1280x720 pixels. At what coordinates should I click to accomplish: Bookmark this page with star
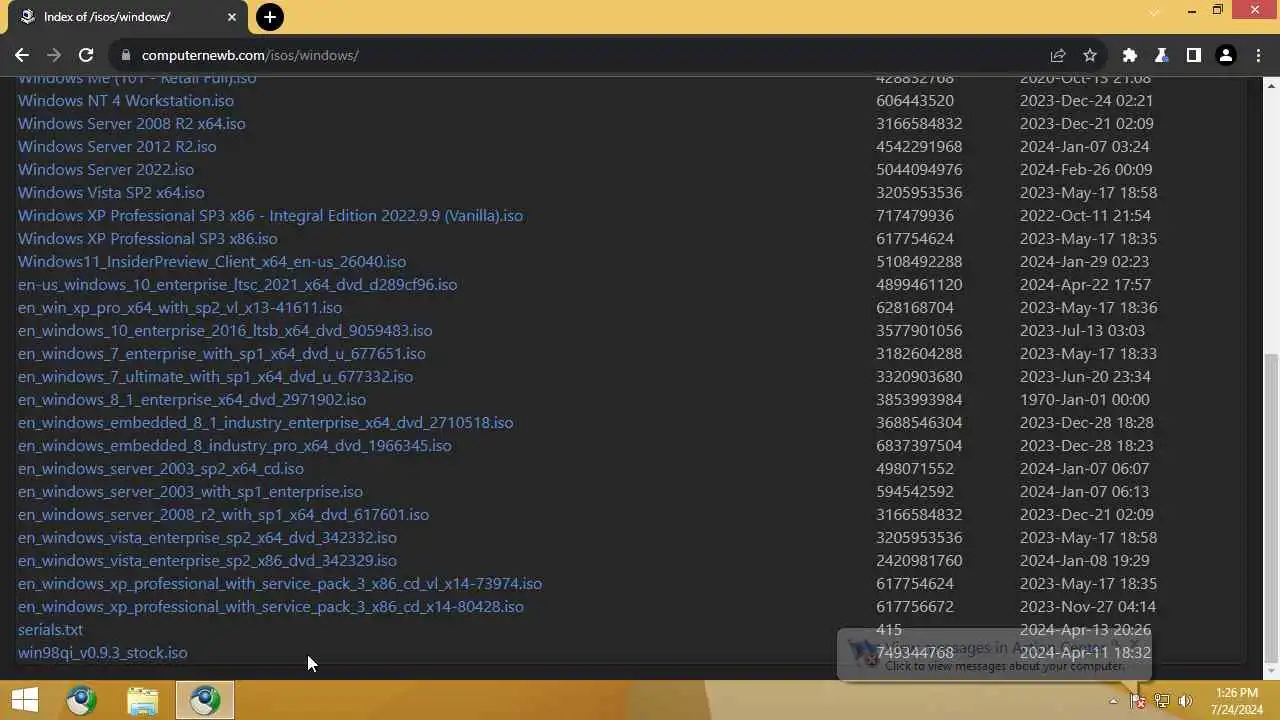1090,55
